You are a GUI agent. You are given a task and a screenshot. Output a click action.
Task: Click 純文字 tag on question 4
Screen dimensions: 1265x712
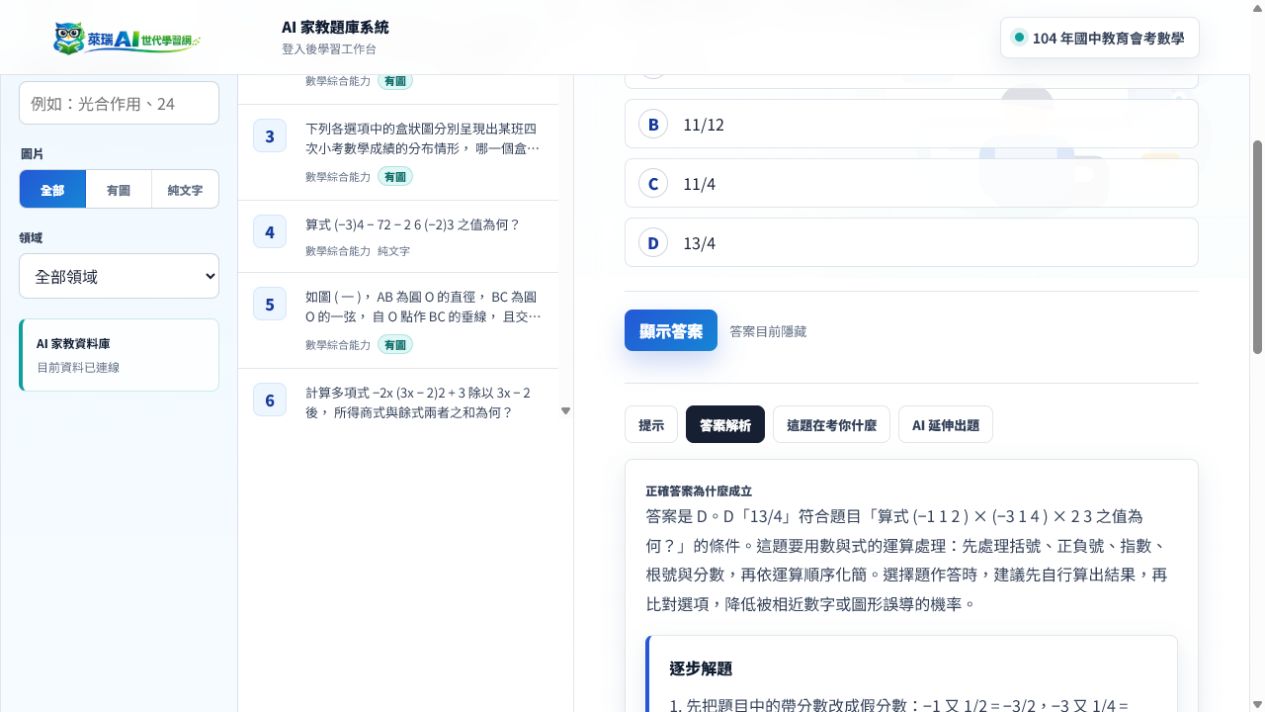(x=394, y=251)
